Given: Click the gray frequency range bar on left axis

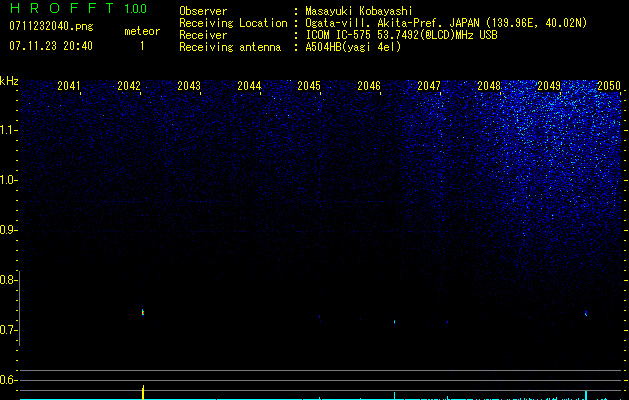Looking at the screenshot, I should point(19,309).
